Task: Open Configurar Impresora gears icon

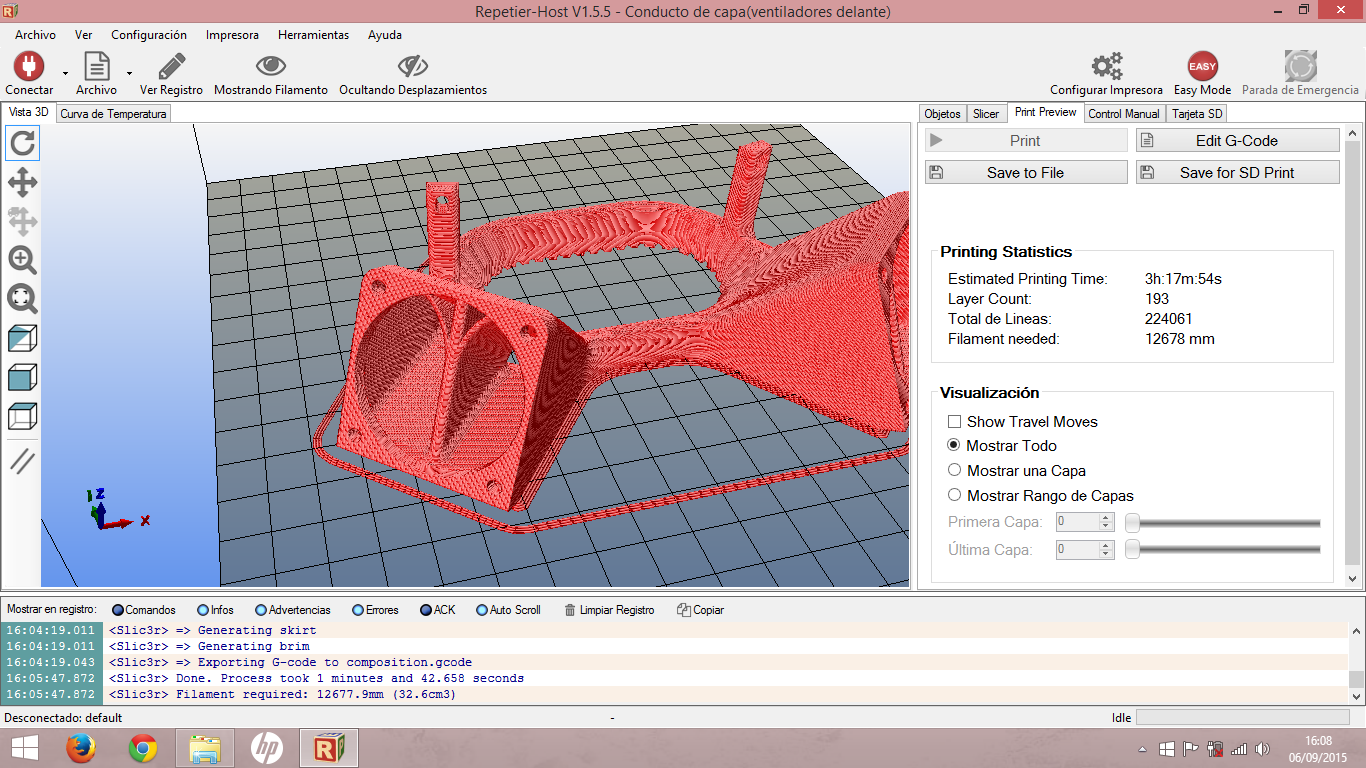Action: pos(1106,66)
